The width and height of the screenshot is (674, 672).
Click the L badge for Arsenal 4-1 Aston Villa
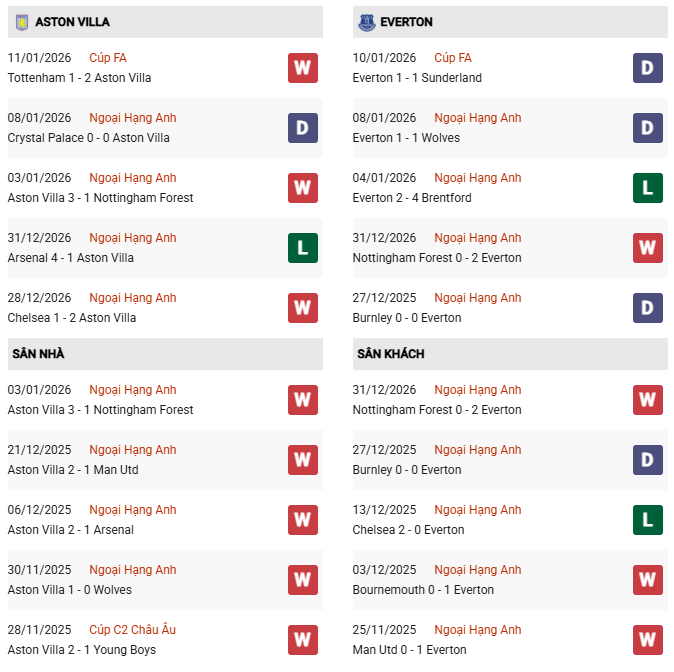303,248
